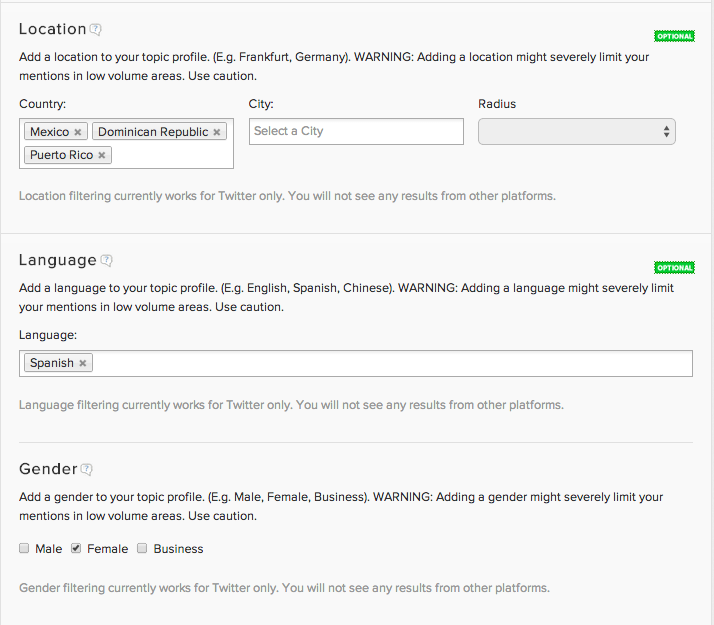Screen dimensions: 714x625
Task: Remove the Dominican Republic country tag
Action: 217,132
